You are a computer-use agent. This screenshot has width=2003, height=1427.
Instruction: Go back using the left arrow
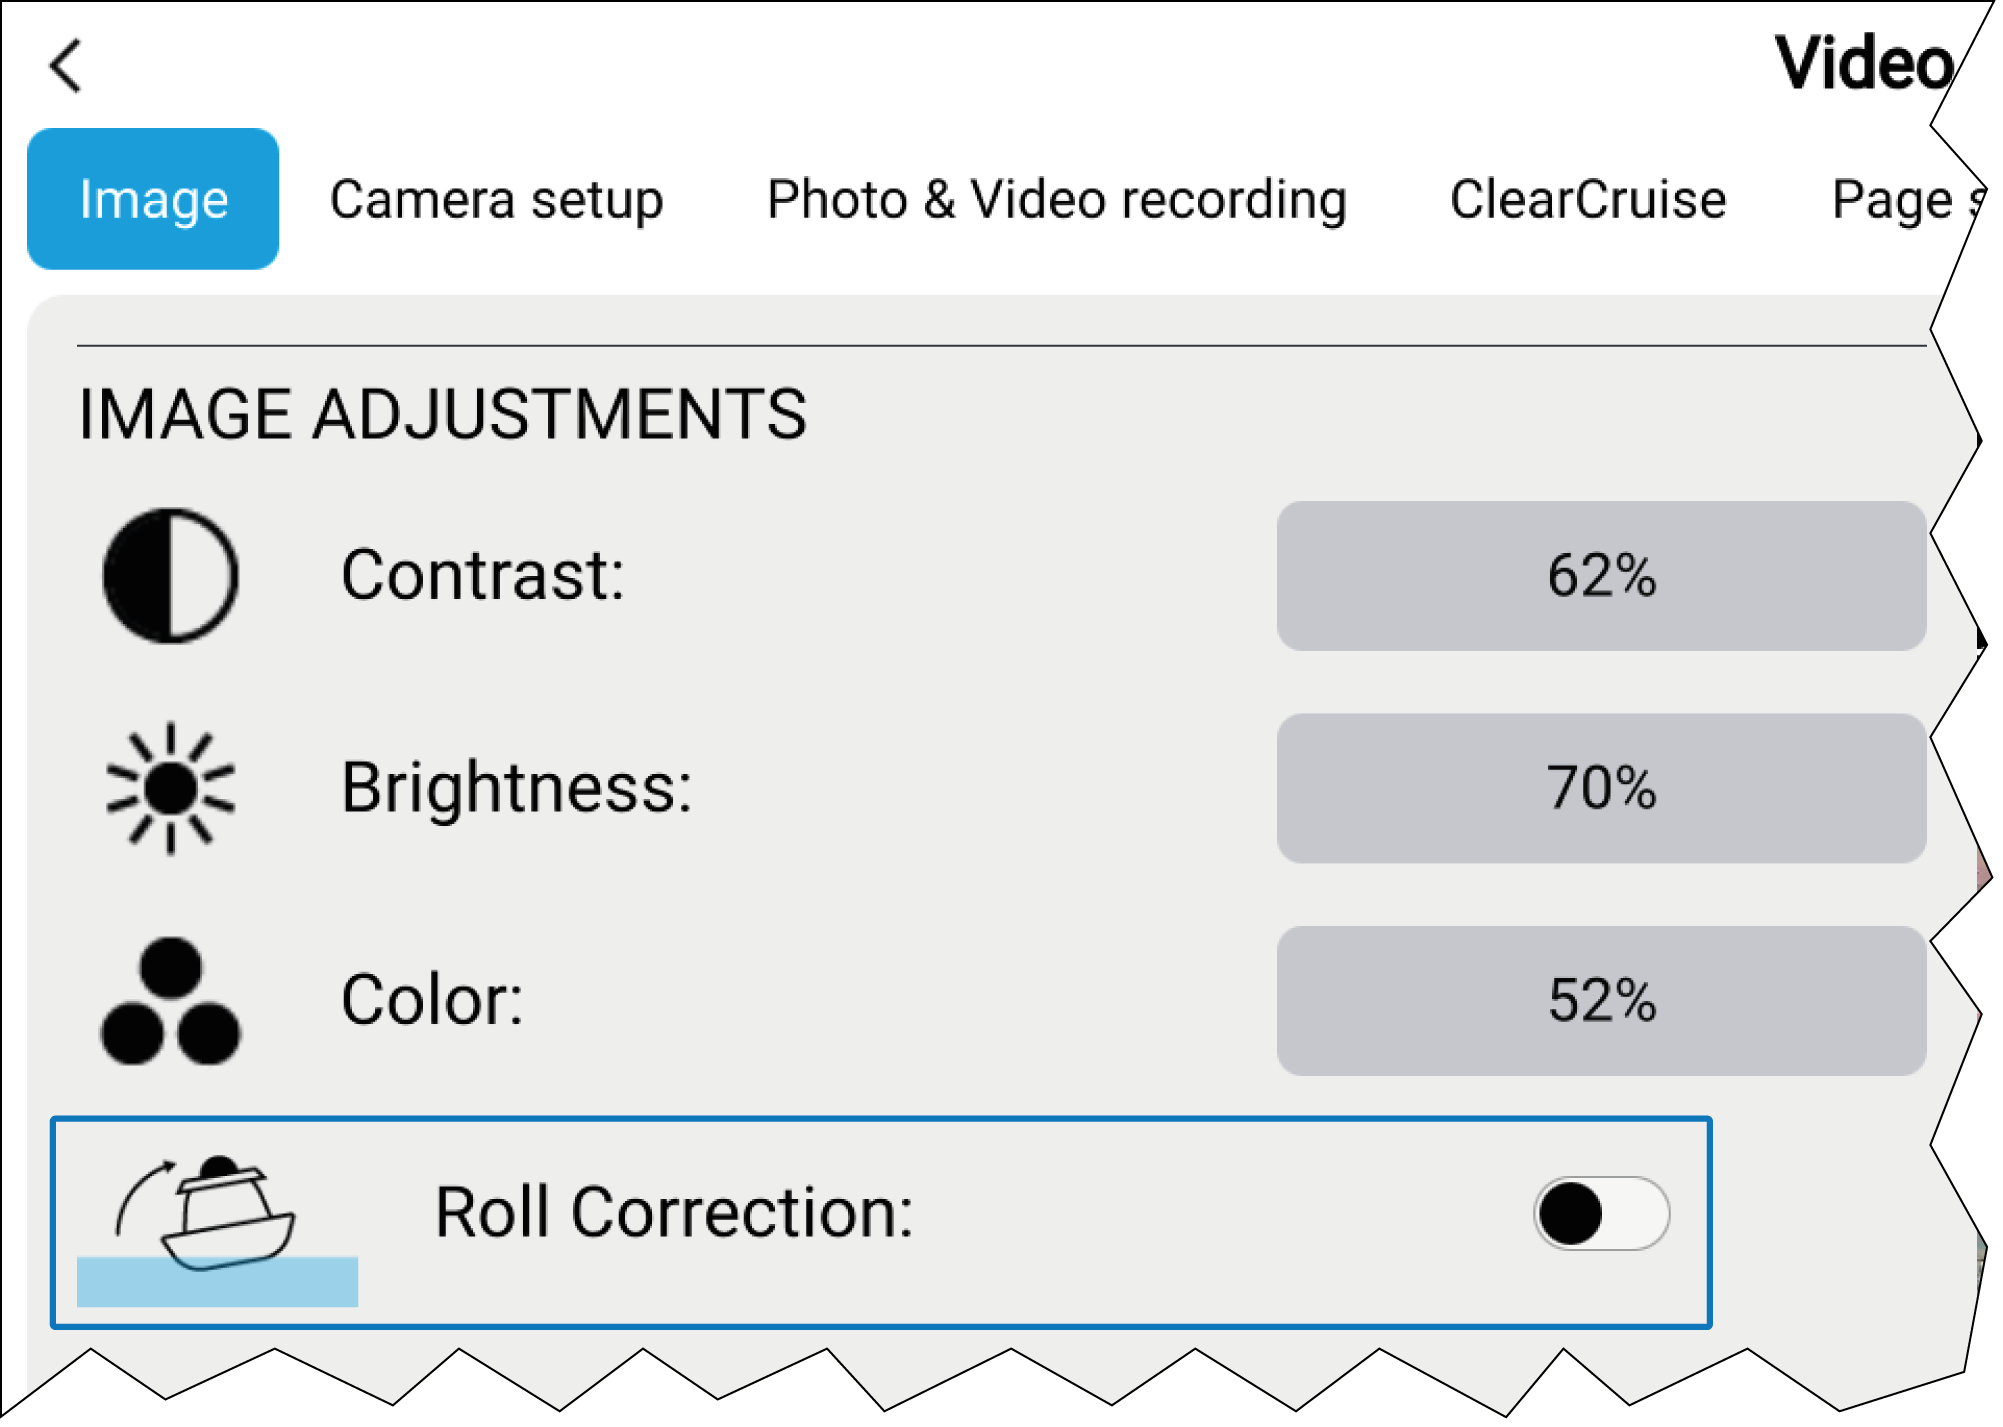66,66
